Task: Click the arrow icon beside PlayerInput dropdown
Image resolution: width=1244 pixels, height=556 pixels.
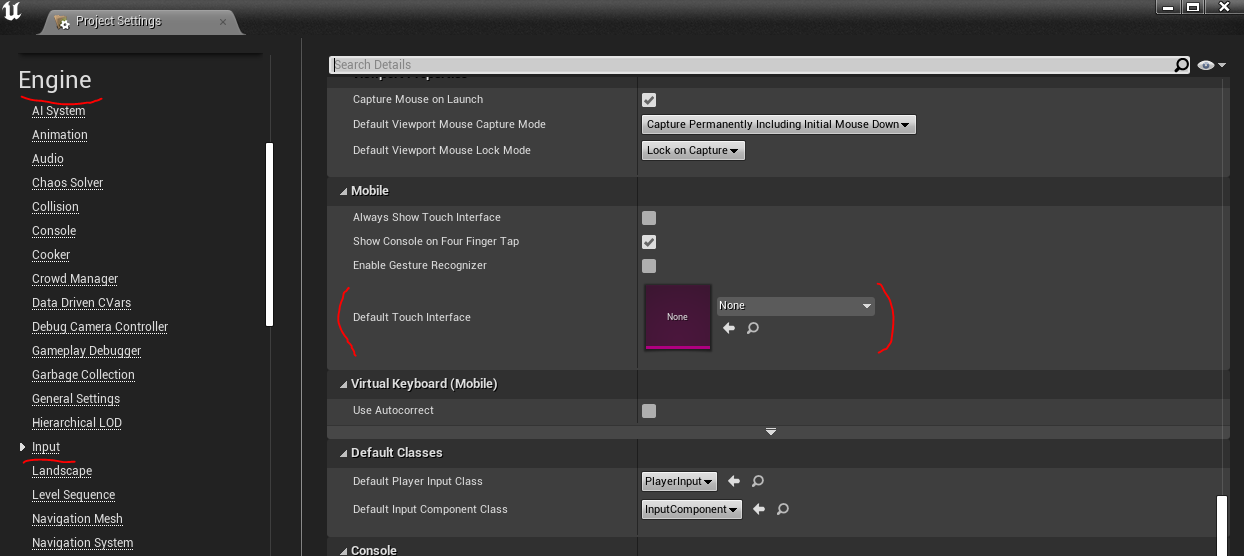Action: pos(734,481)
